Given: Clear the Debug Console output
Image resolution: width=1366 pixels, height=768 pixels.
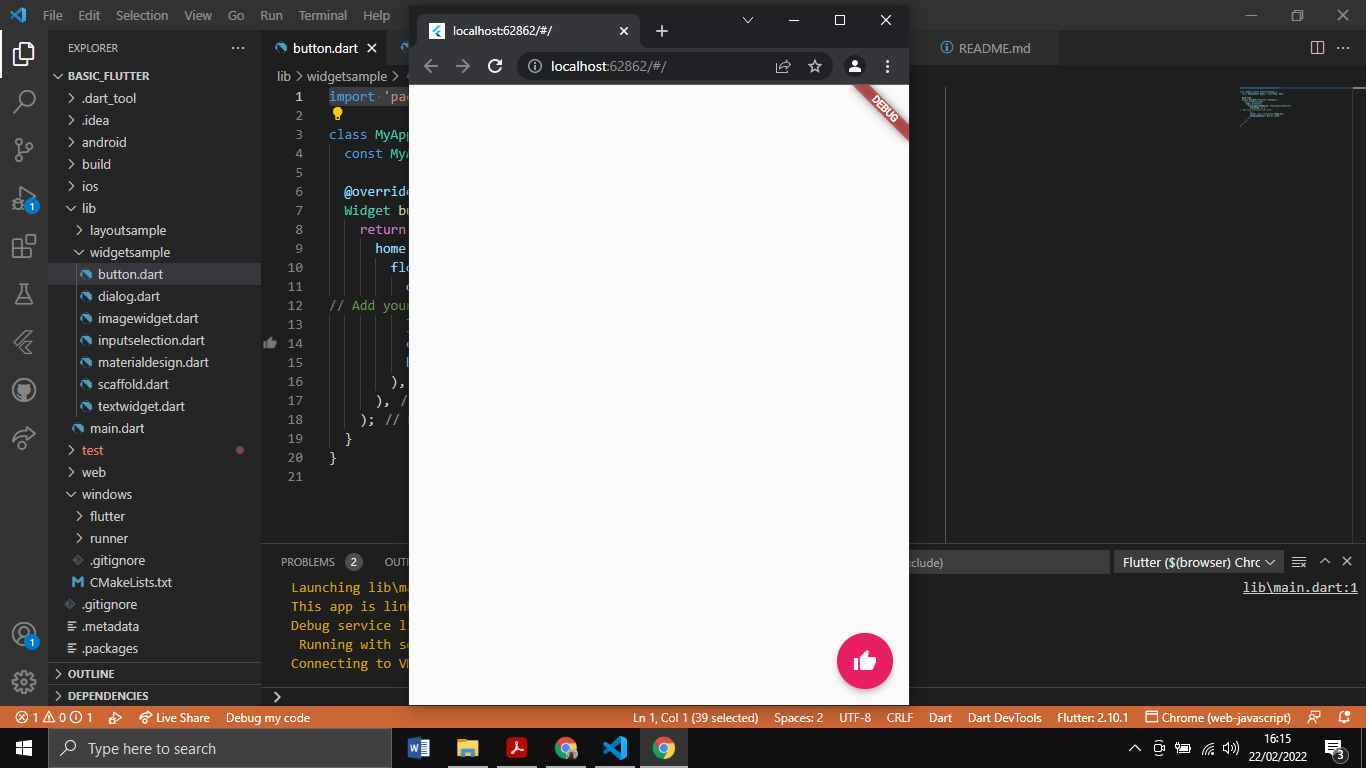Looking at the screenshot, I should pos(1299,561).
